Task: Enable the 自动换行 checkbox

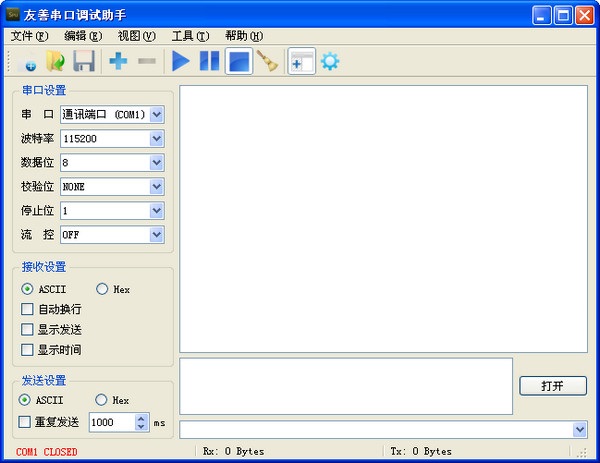Action: (x=28, y=309)
